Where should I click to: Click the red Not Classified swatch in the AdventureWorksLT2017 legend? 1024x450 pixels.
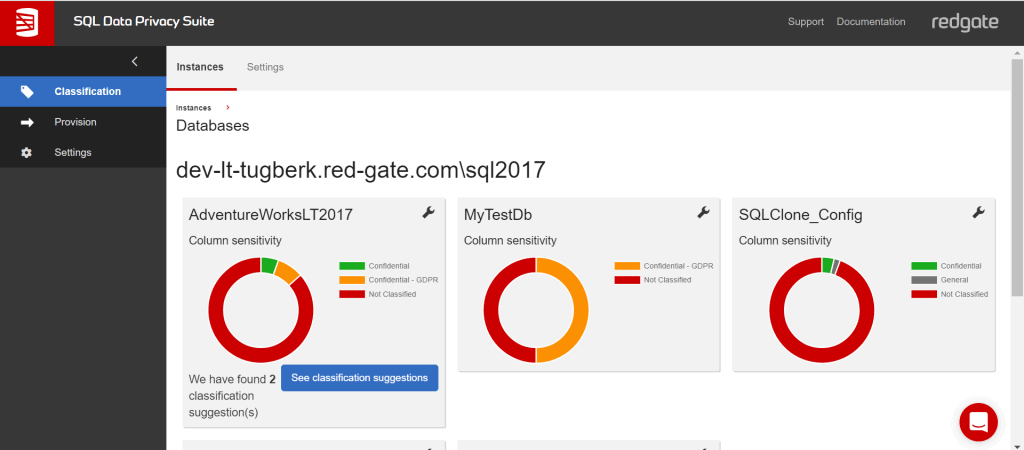click(352, 295)
